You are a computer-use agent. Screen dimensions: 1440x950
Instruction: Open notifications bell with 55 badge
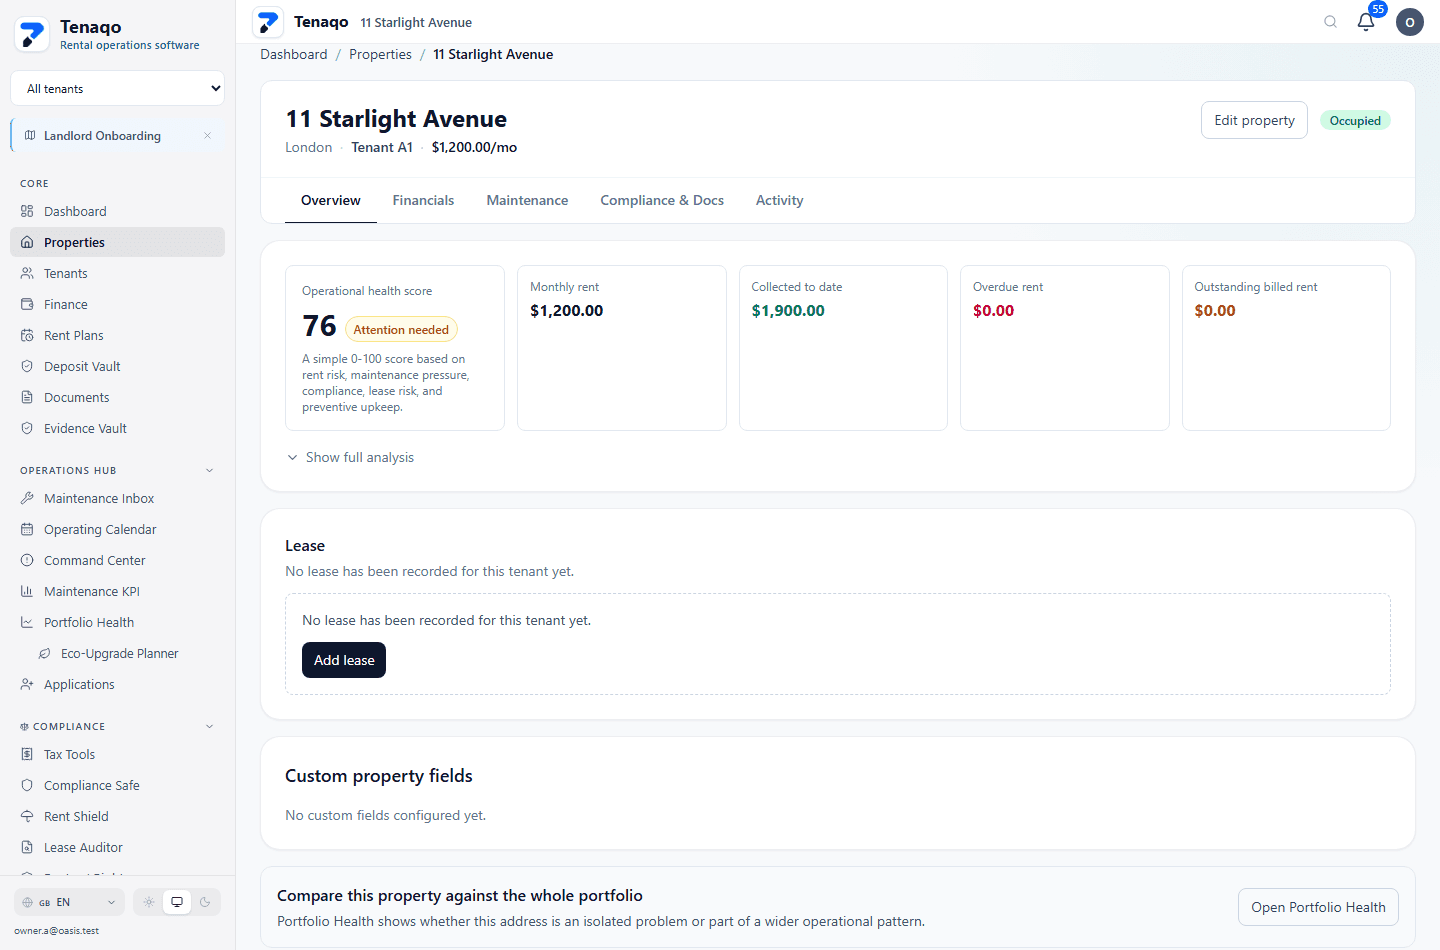(1366, 21)
